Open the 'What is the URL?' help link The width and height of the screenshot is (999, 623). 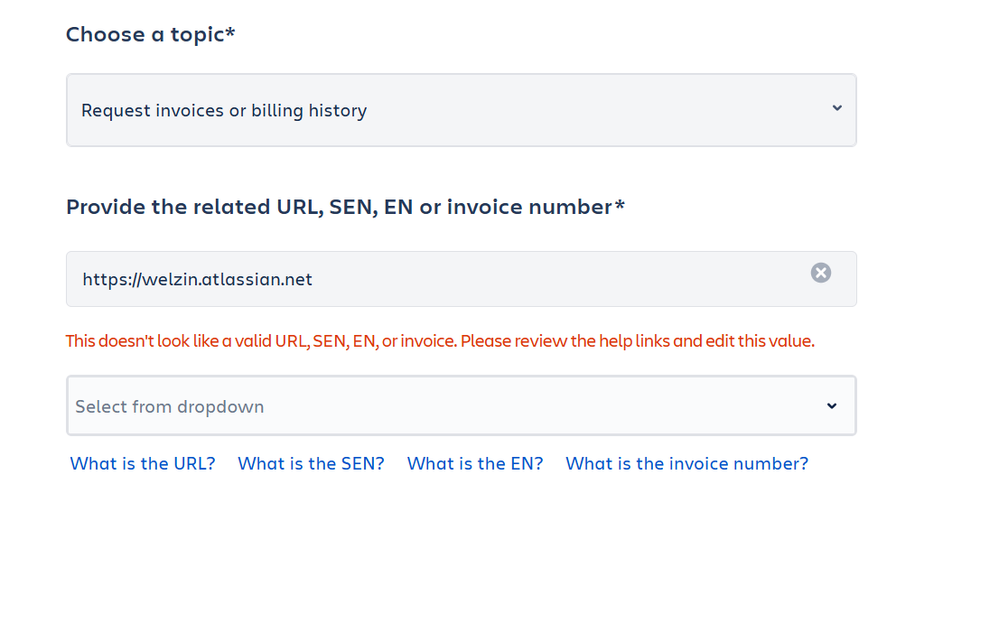pos(143,463)
